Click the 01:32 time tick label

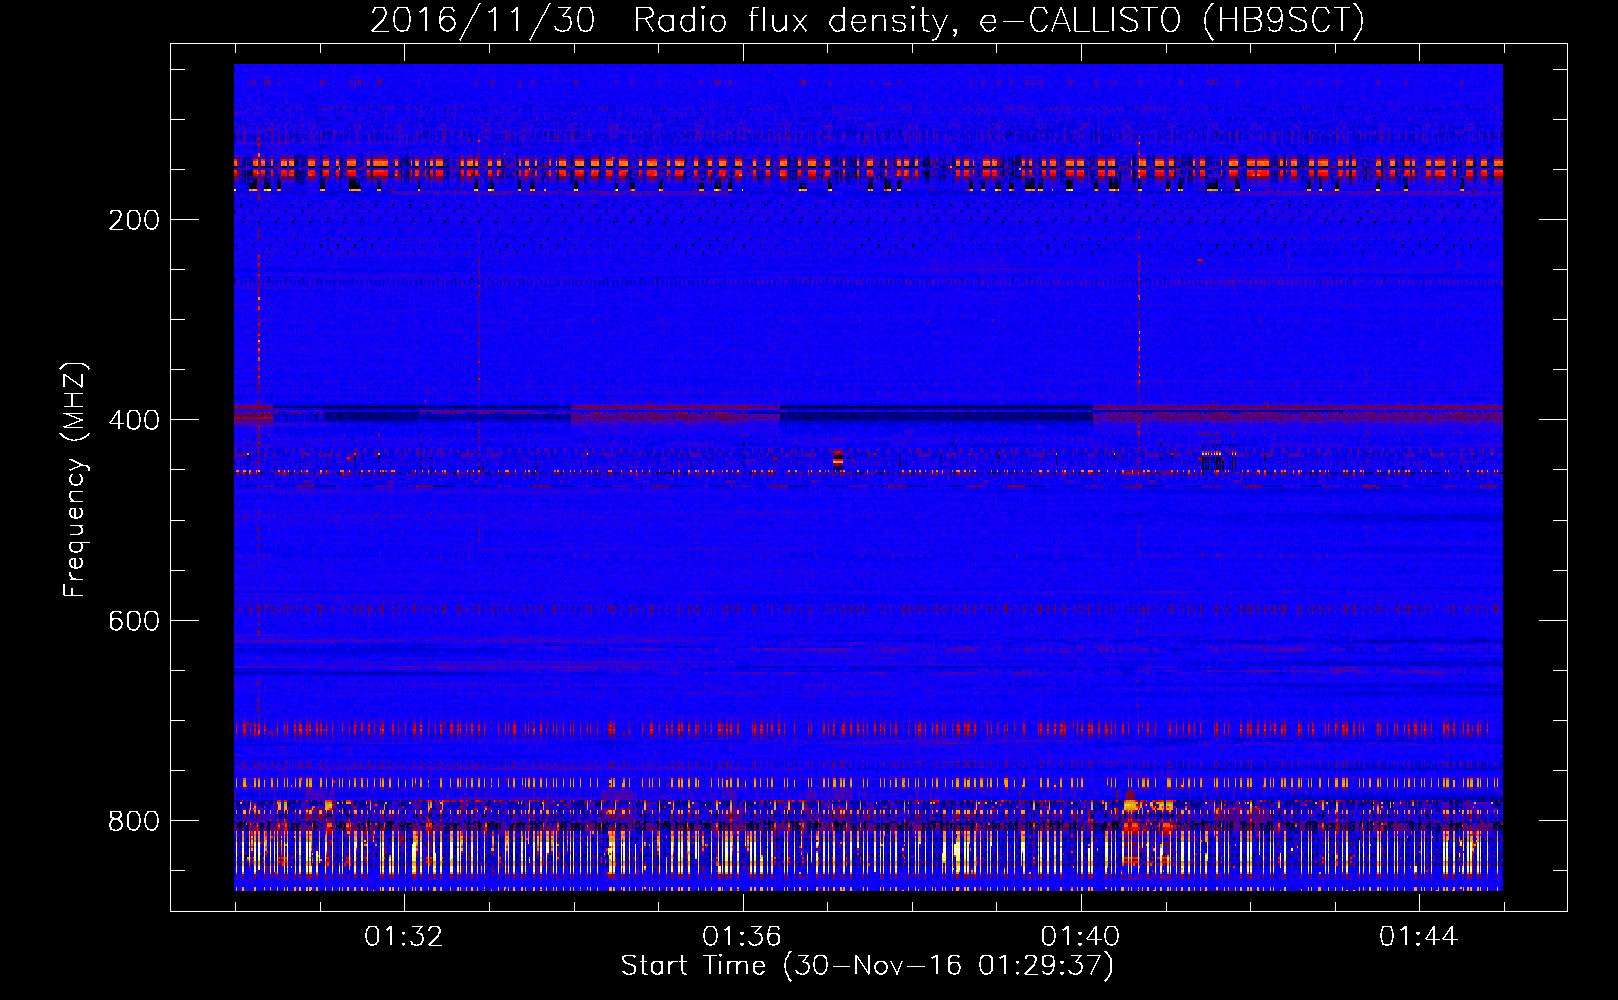coord(403,937)
